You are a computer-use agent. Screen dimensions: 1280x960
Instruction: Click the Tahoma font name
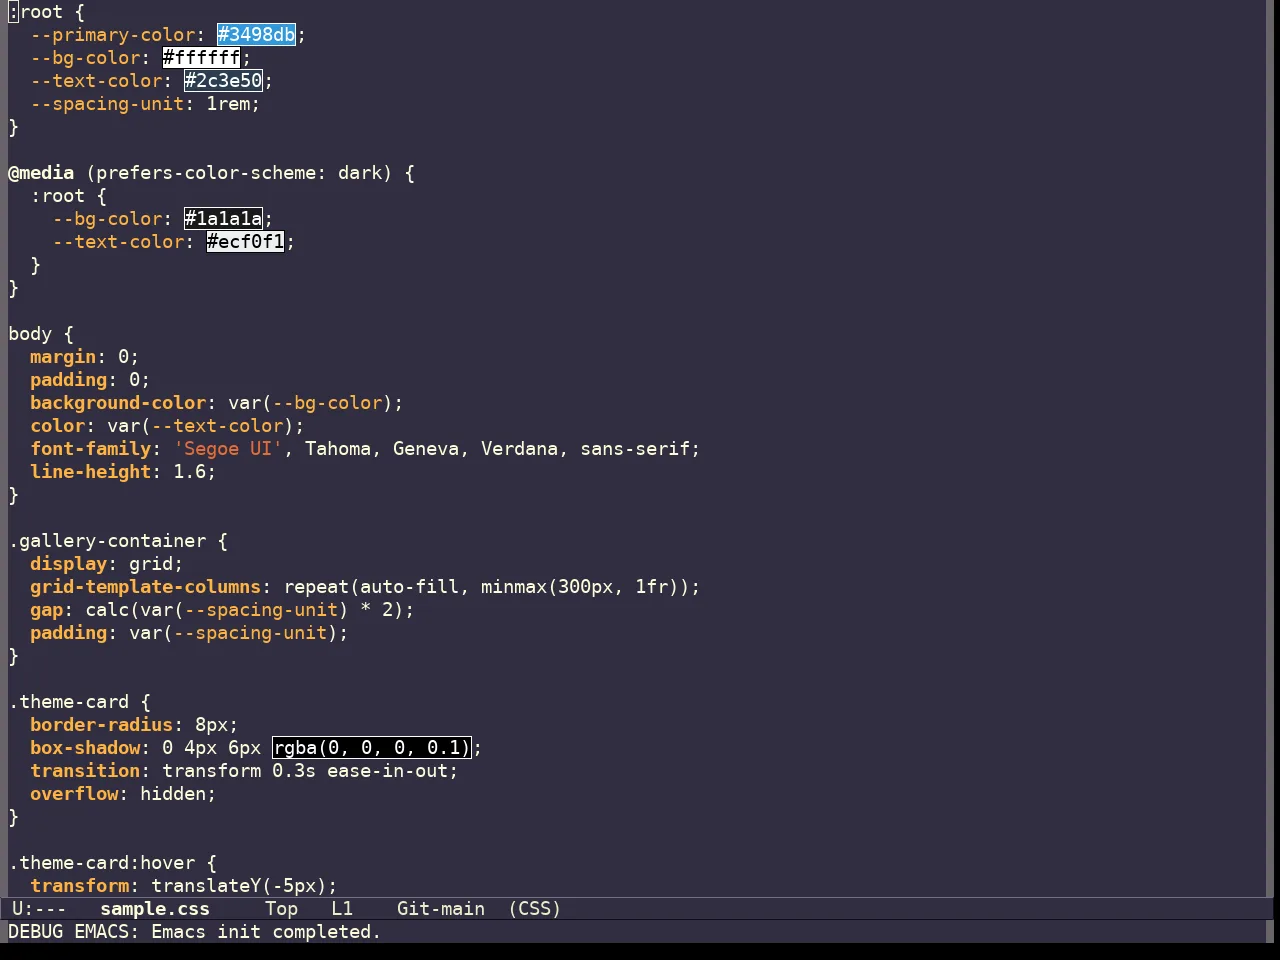click(338, 449)
